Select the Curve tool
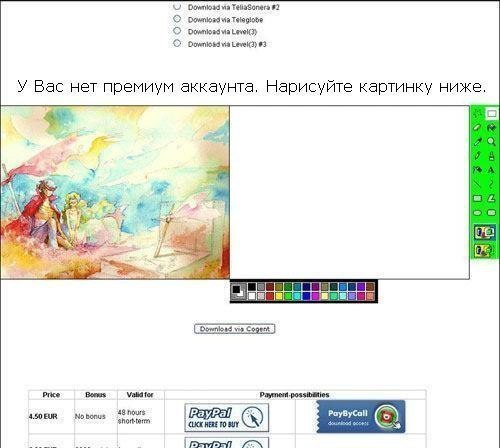 pos(491,184)
